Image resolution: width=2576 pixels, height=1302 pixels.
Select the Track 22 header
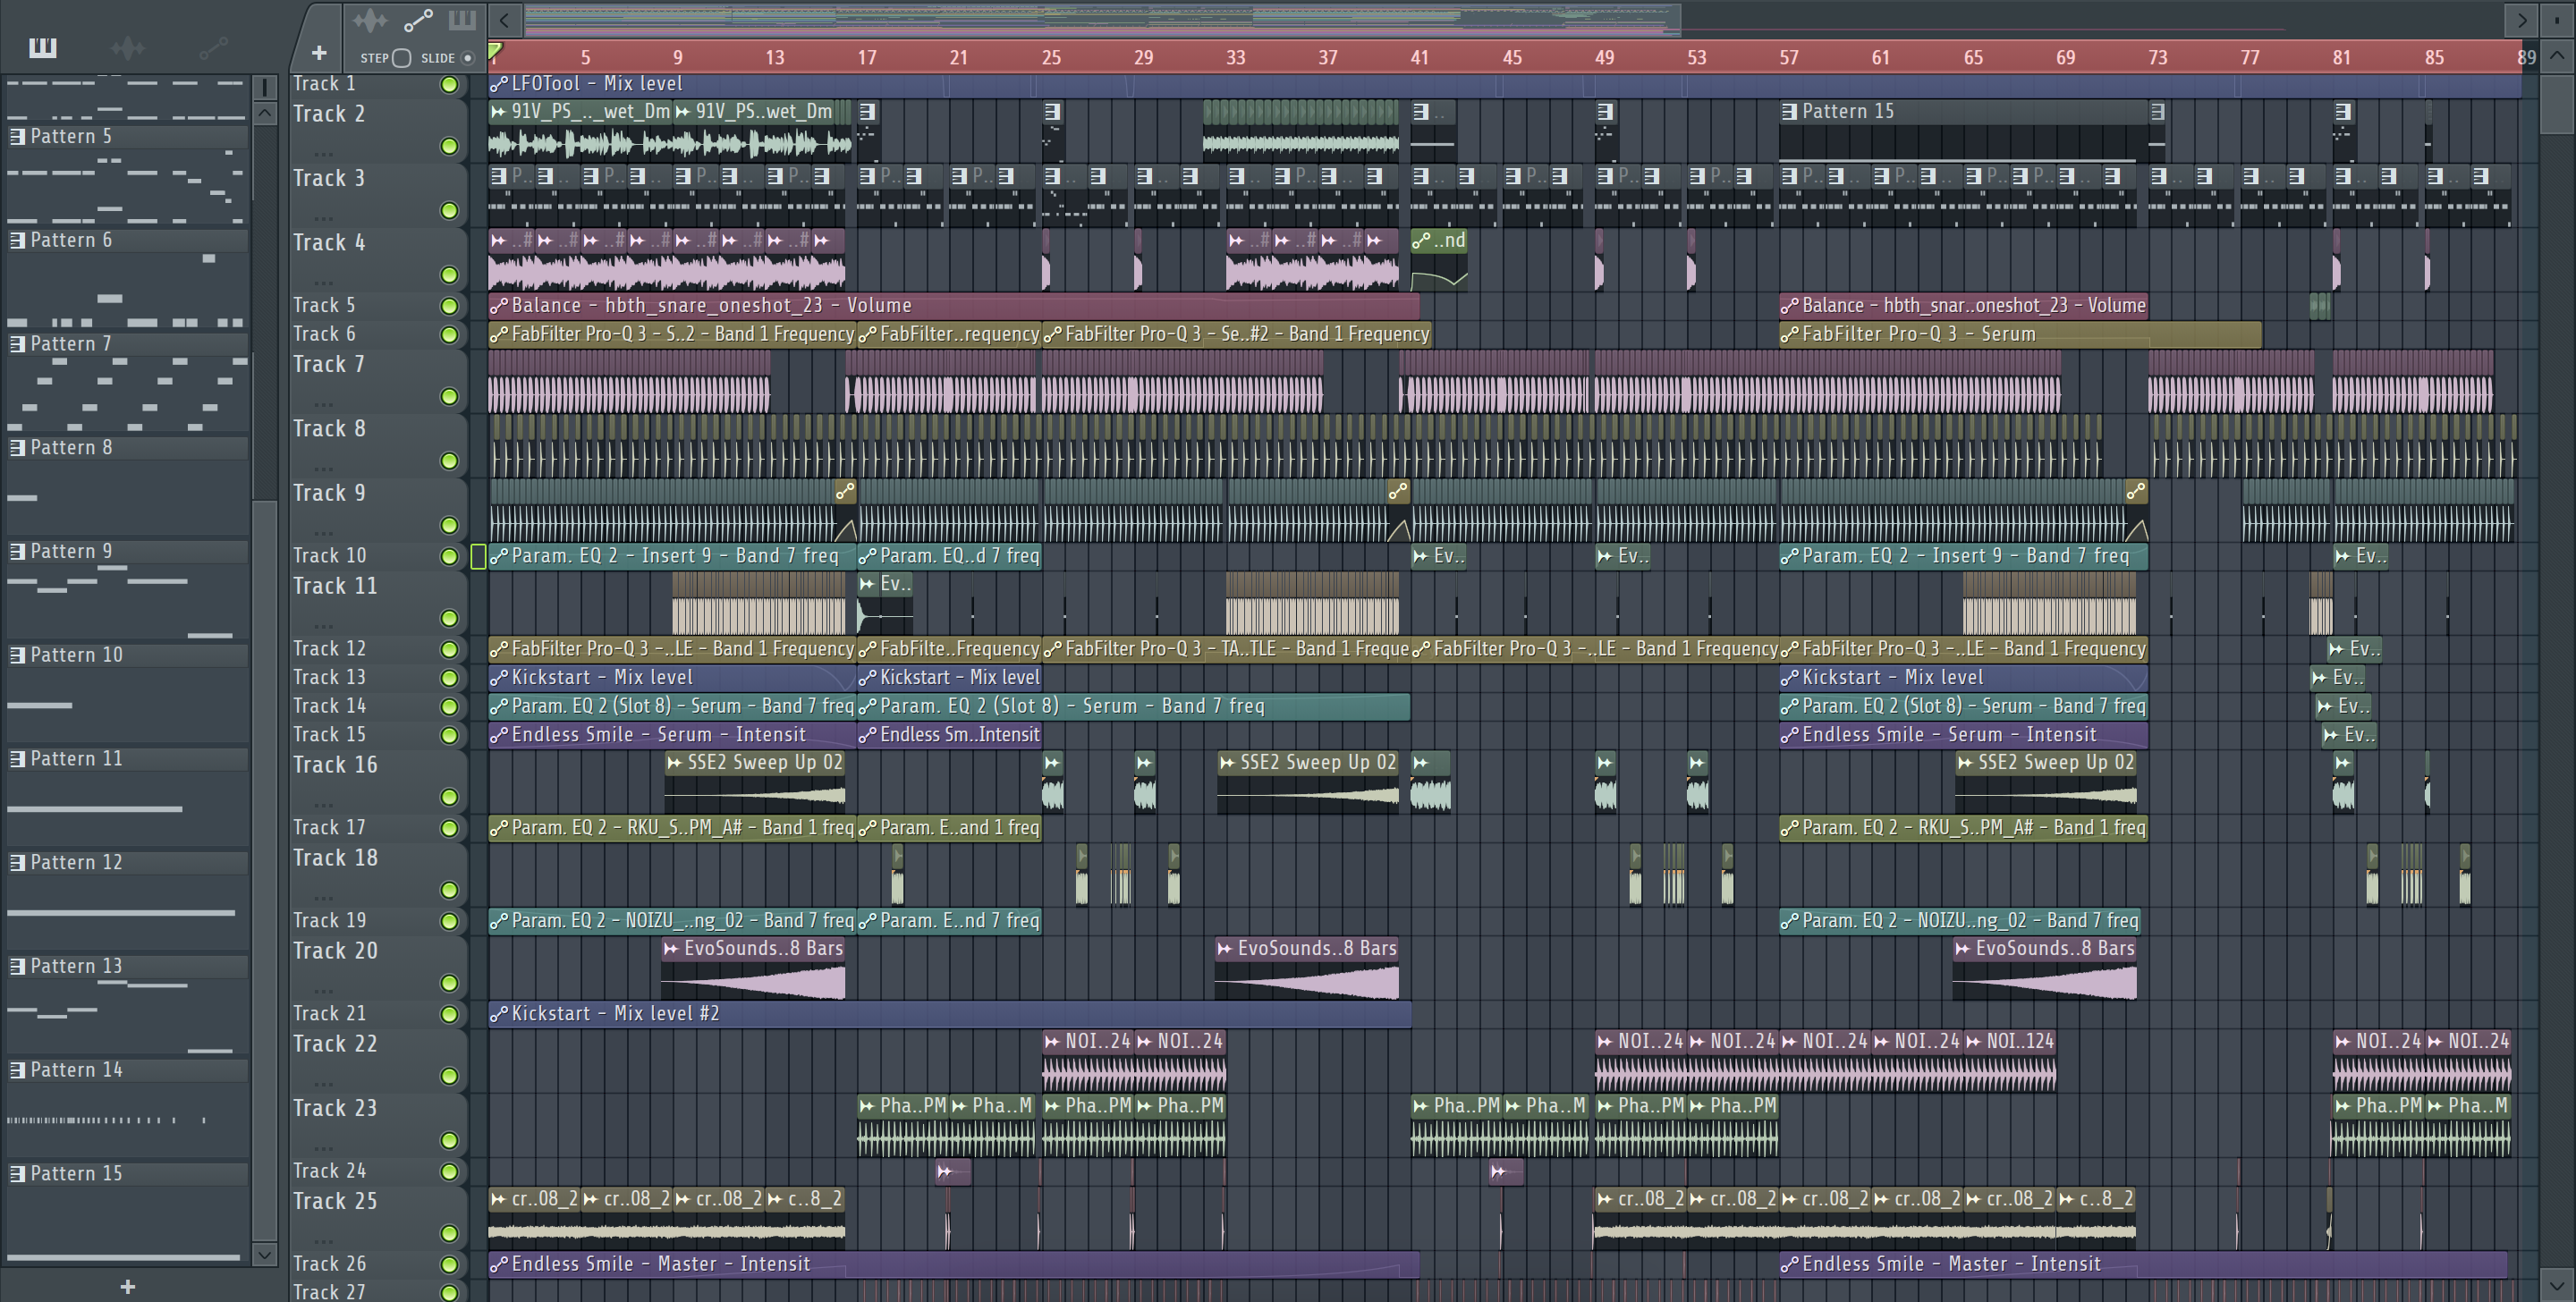378,1060
